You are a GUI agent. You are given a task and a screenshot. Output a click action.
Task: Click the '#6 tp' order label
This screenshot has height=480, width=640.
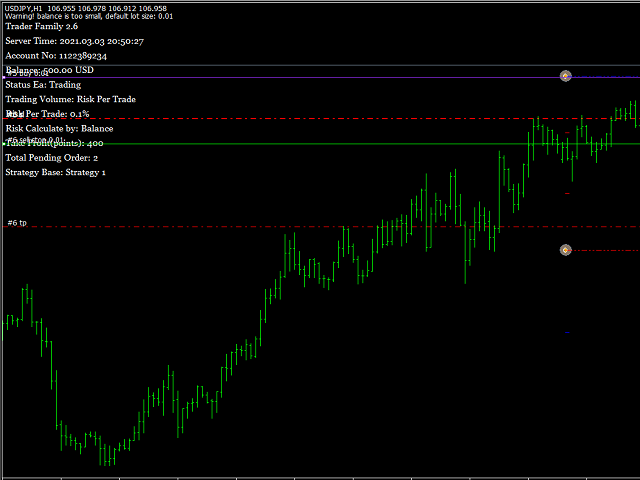(x=17, y=222)
